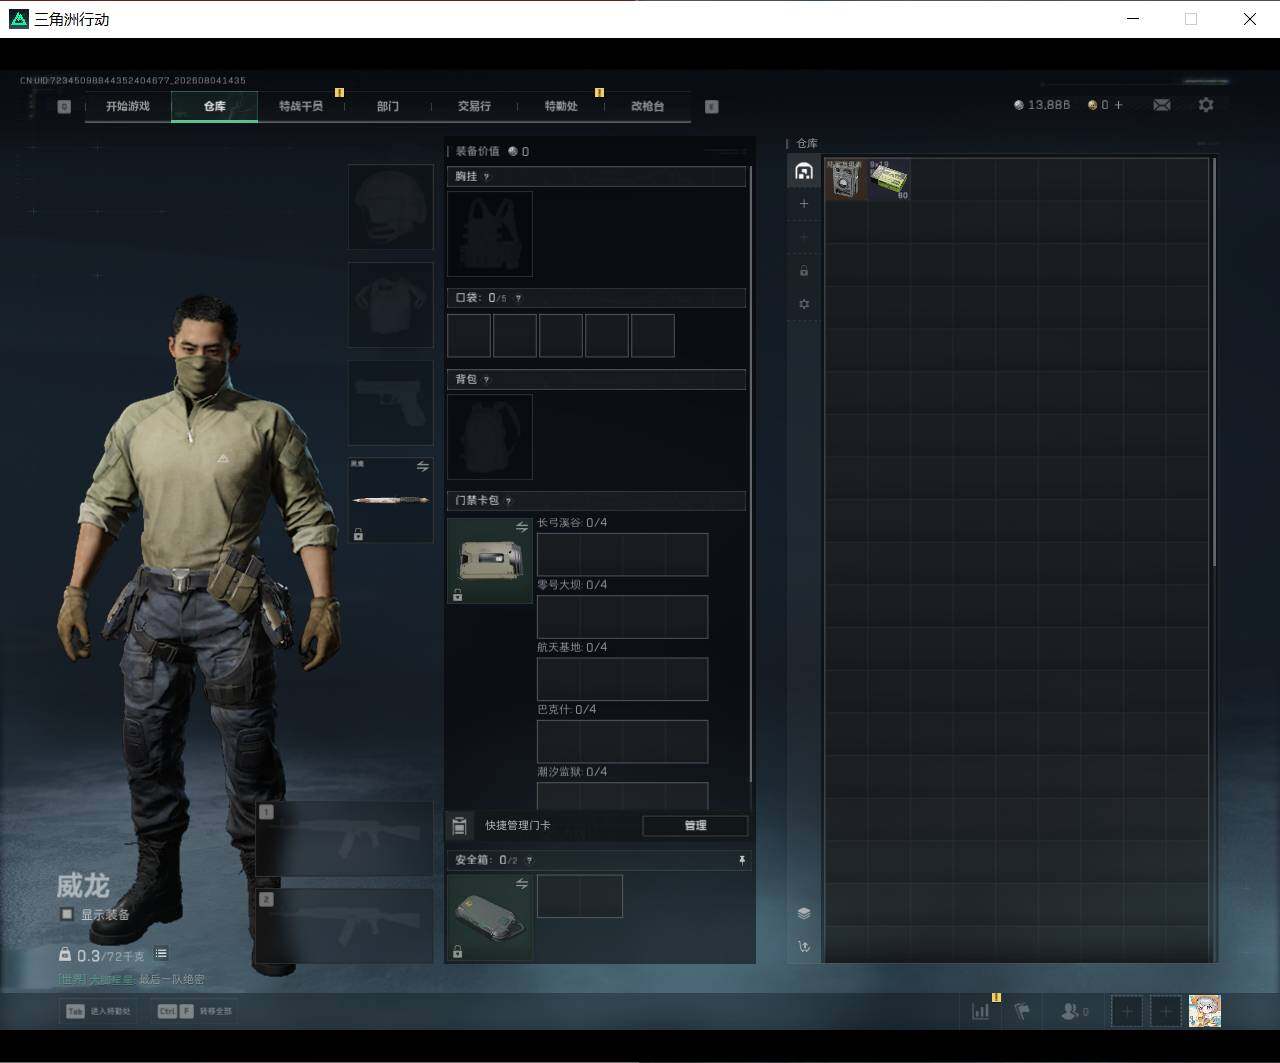
Task: Click the stacked layers icon in the warehouse sidebar
Action: click(x=804, y=913)
